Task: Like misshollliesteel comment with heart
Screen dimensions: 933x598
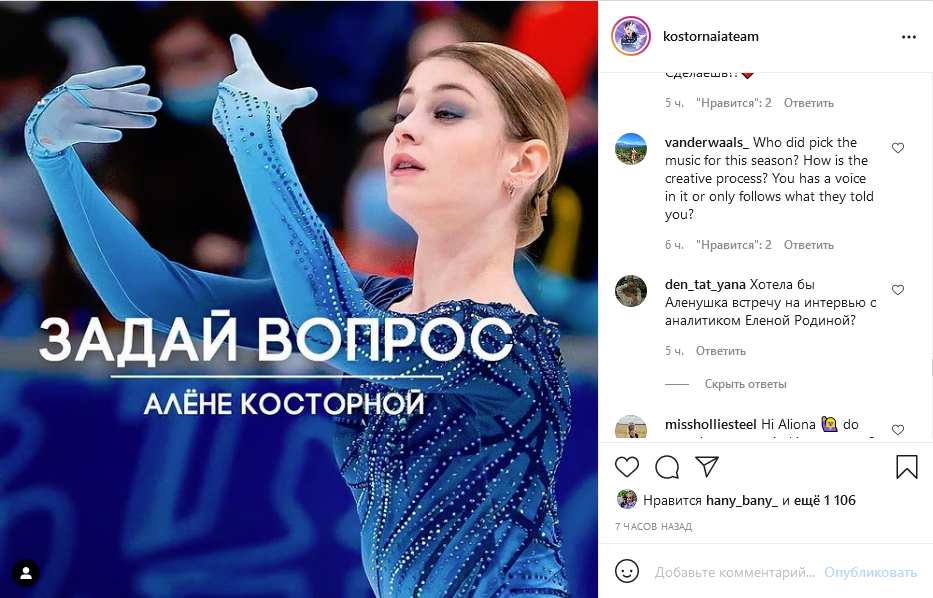Action: pos(898,430)
